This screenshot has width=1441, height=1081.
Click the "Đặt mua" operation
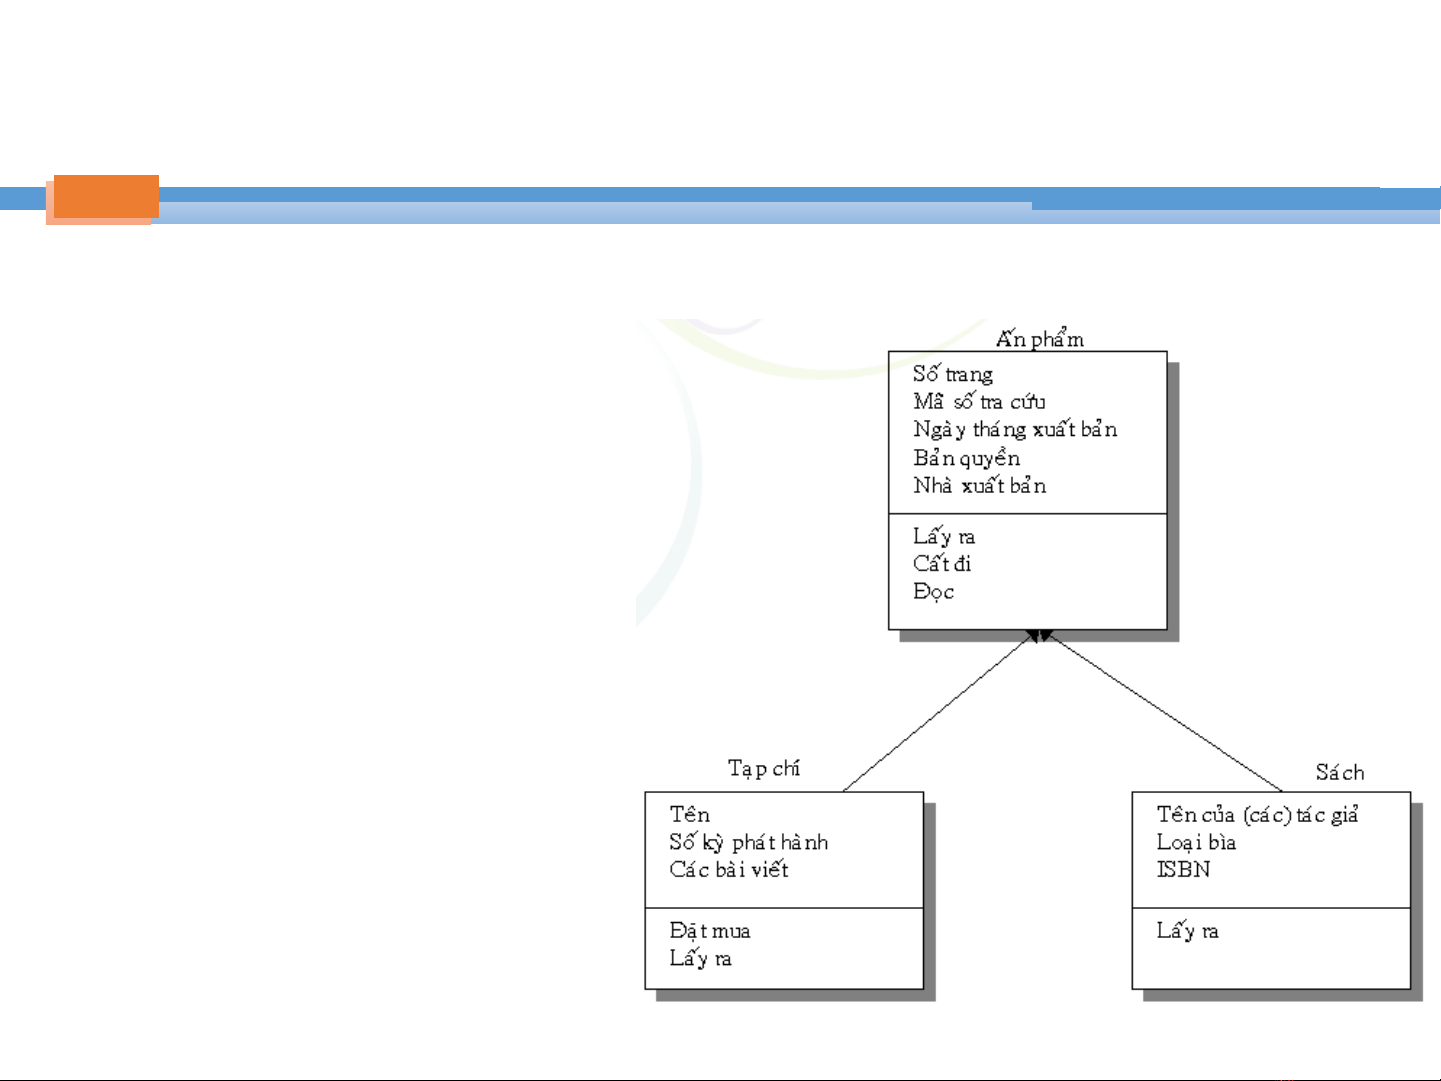click(x=709, y=931)
